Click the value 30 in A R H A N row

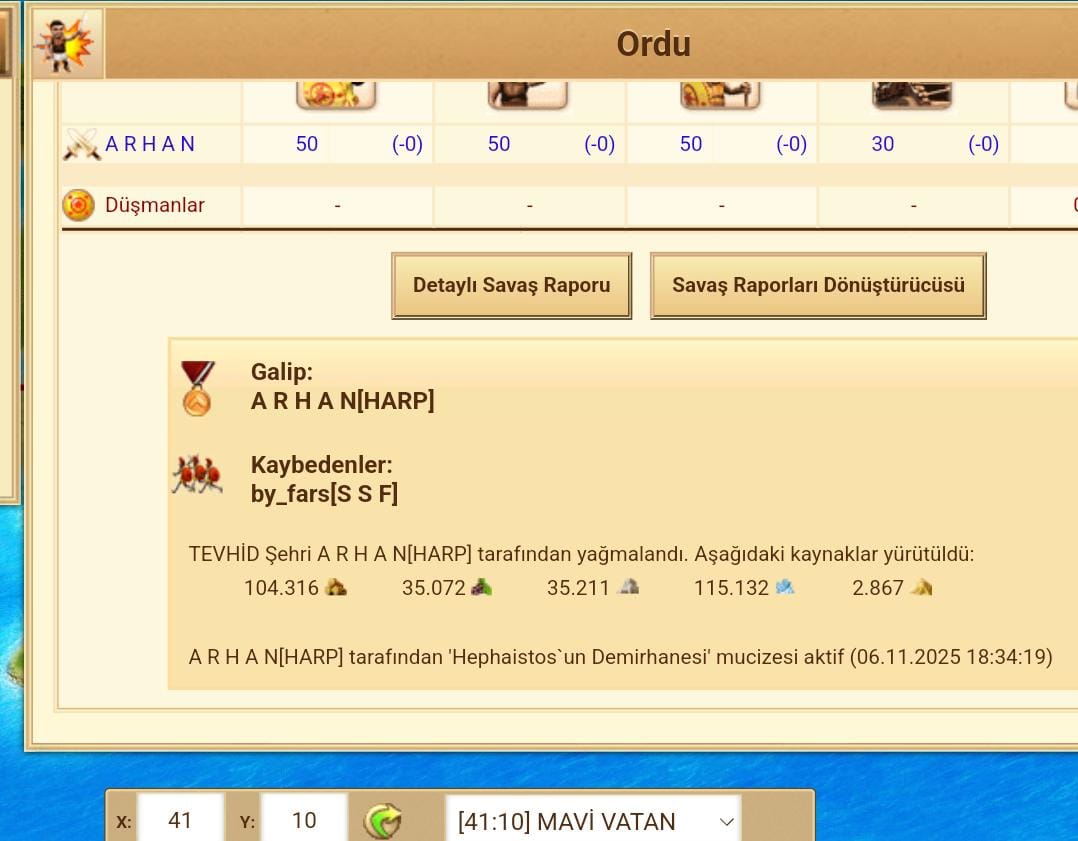pos(883,144)
